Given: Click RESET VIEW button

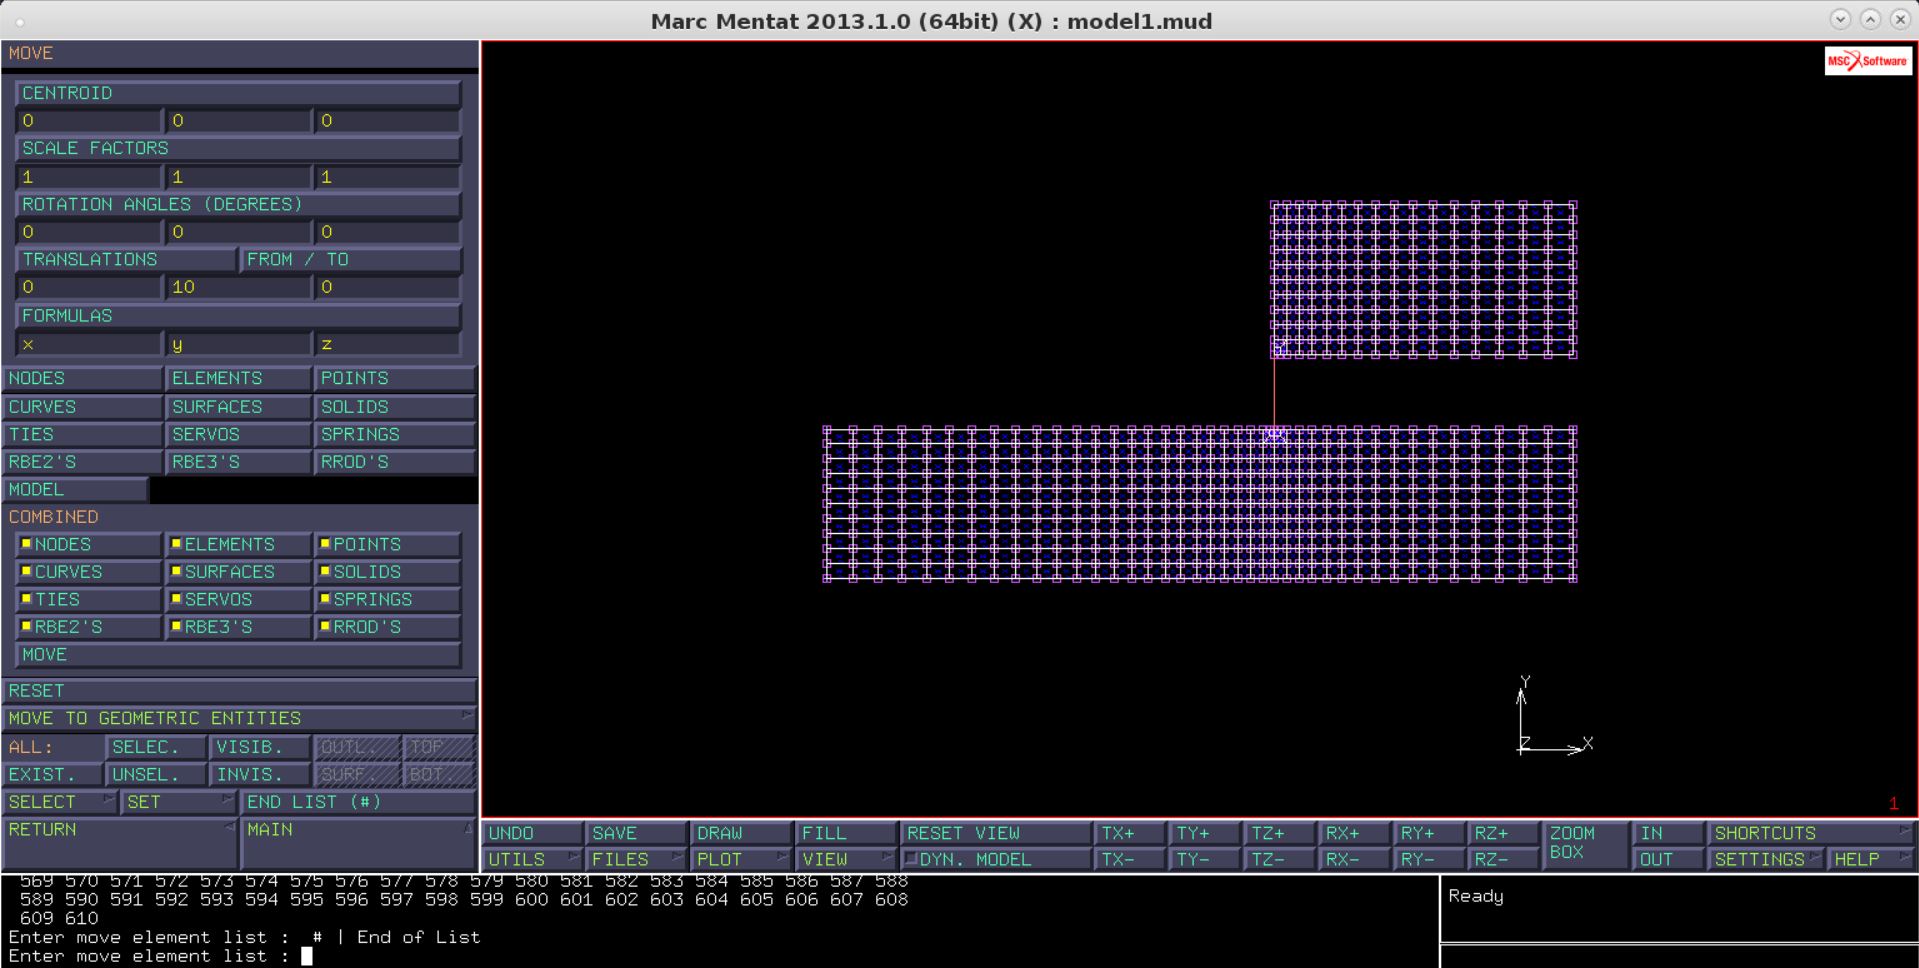Looking at the screenshot, I should [x=996, y=833].
